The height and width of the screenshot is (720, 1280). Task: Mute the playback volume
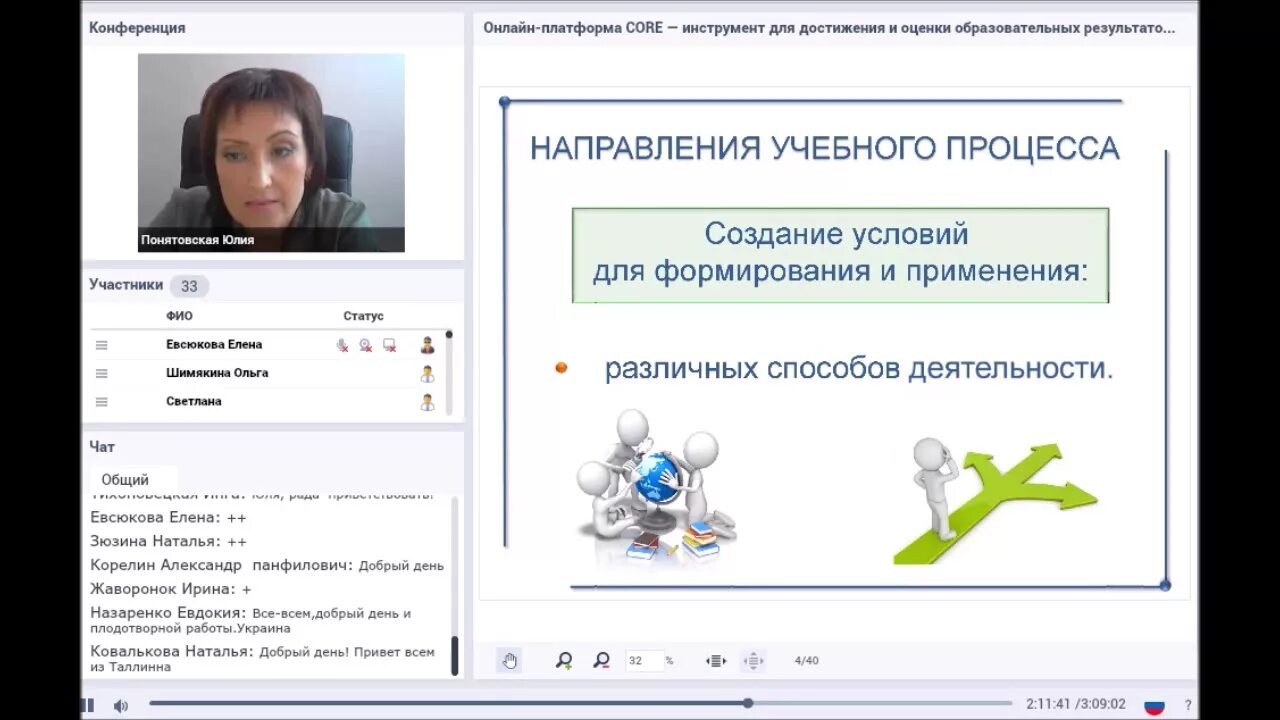click(x=121, y=705)
